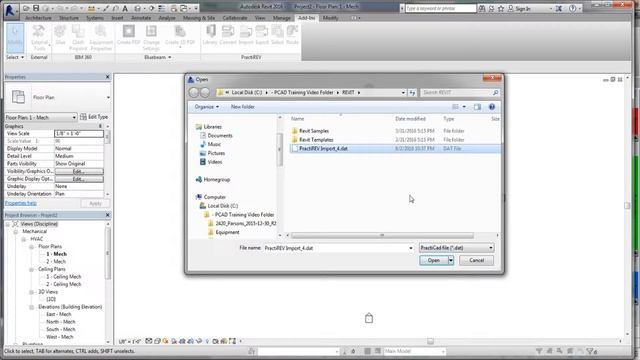Open External Tools in the ribbon
Screen dimensions: 640x360
click(39, 38)
